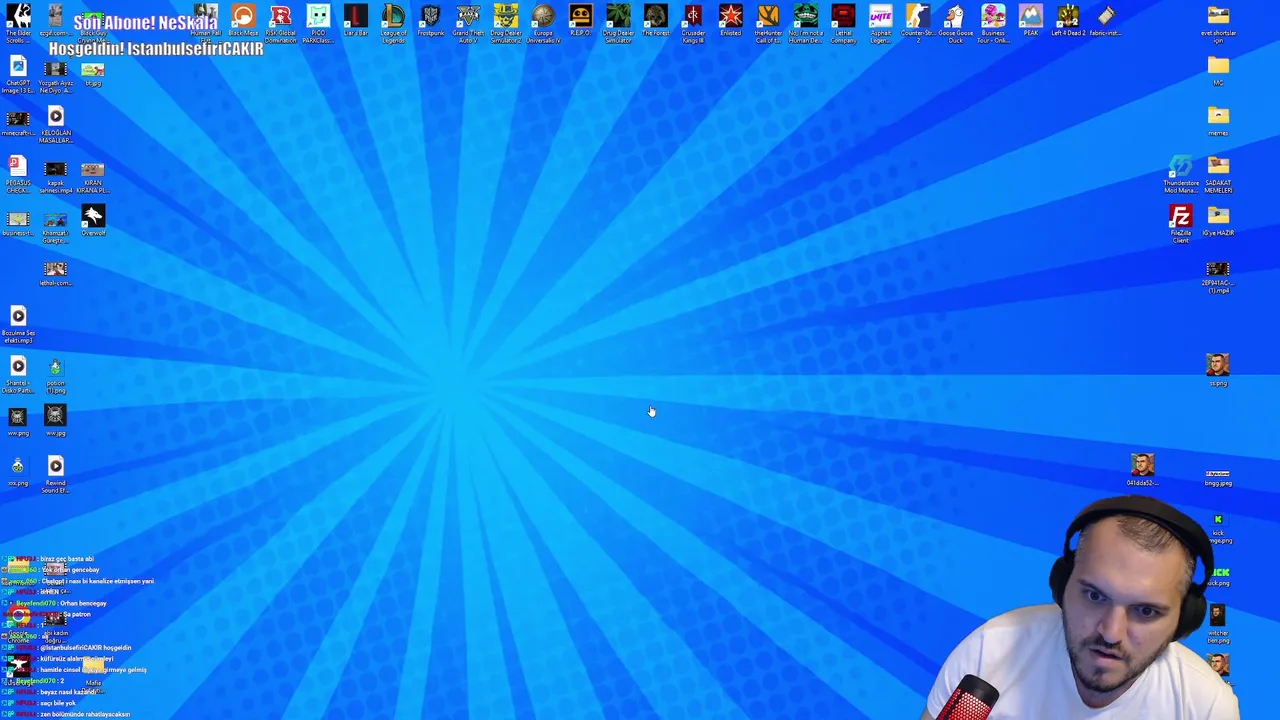Select the ChatGPT Image file

18,74
